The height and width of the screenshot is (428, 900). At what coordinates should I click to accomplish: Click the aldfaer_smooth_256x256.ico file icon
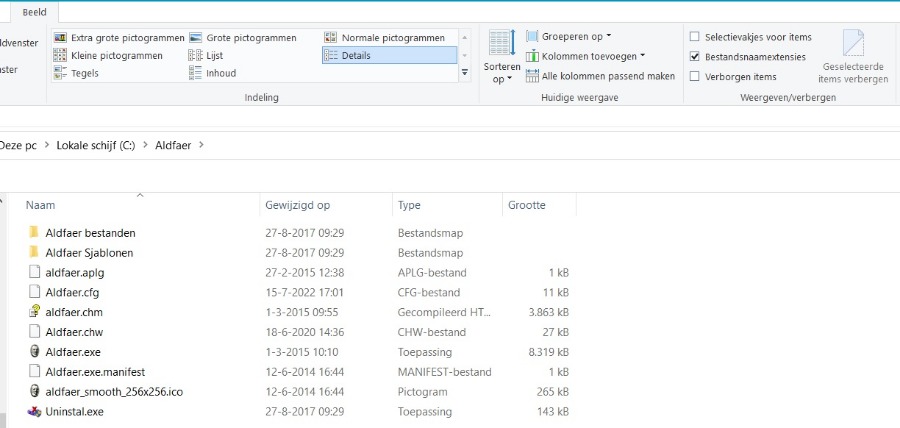[34, 391]
